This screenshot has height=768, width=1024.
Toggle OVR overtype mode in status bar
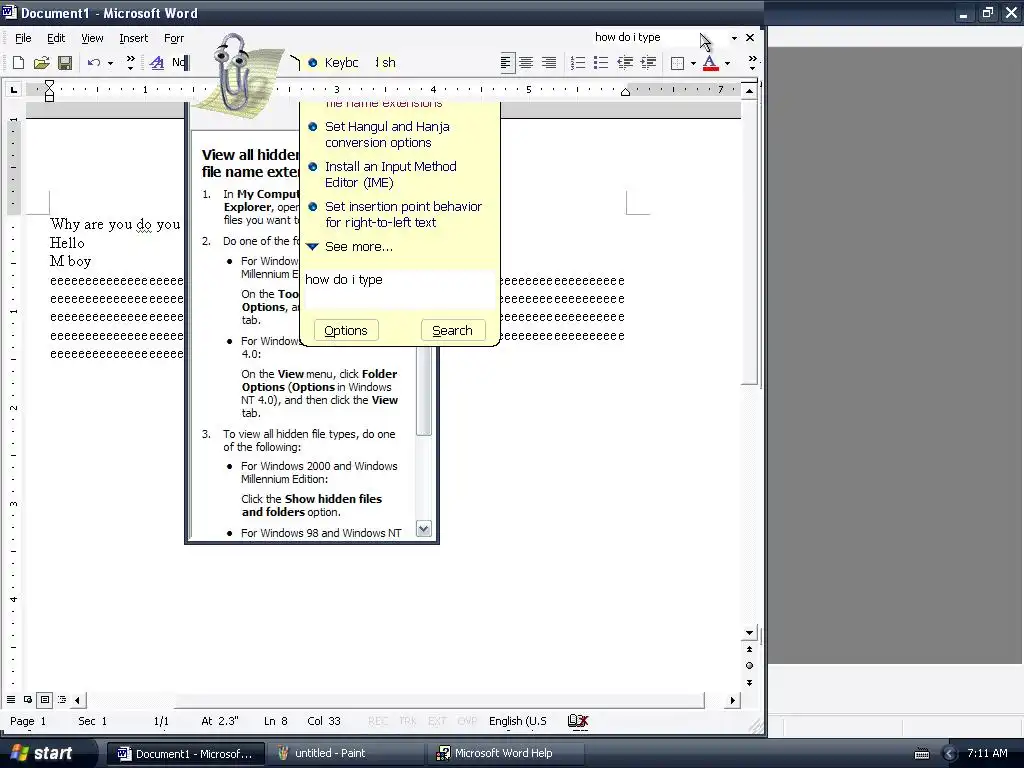(x=467, y=721)
